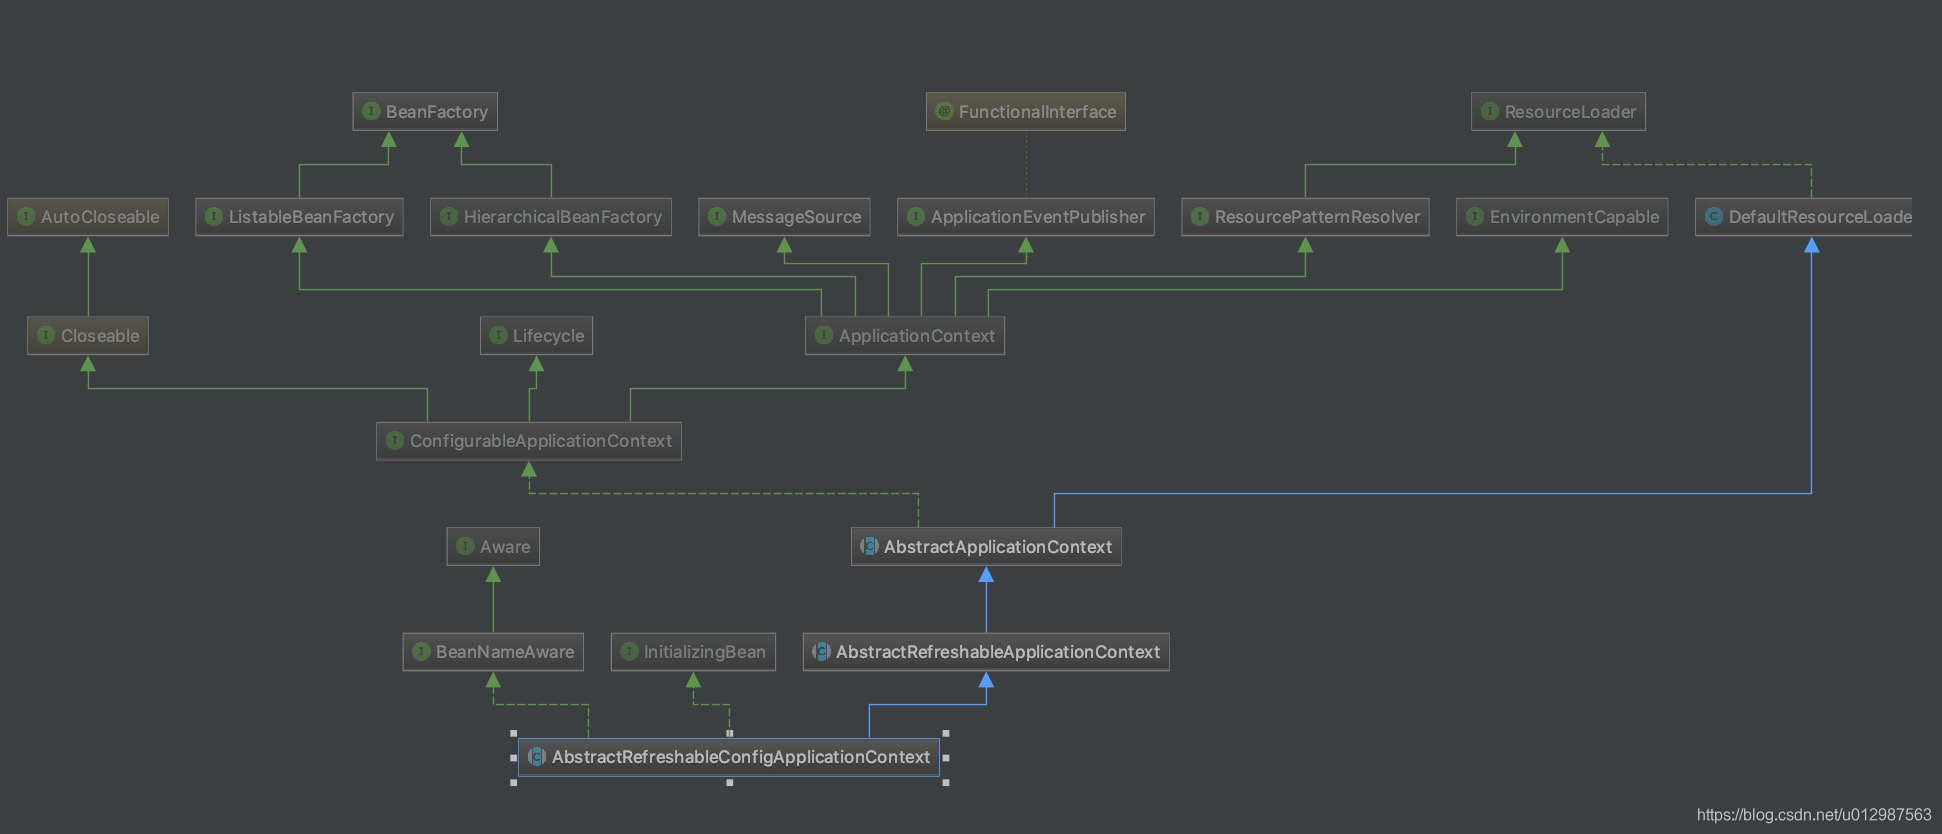Select the BeanFactory node
Viewport: 1942px width, 834px height.
pos(425,112)
